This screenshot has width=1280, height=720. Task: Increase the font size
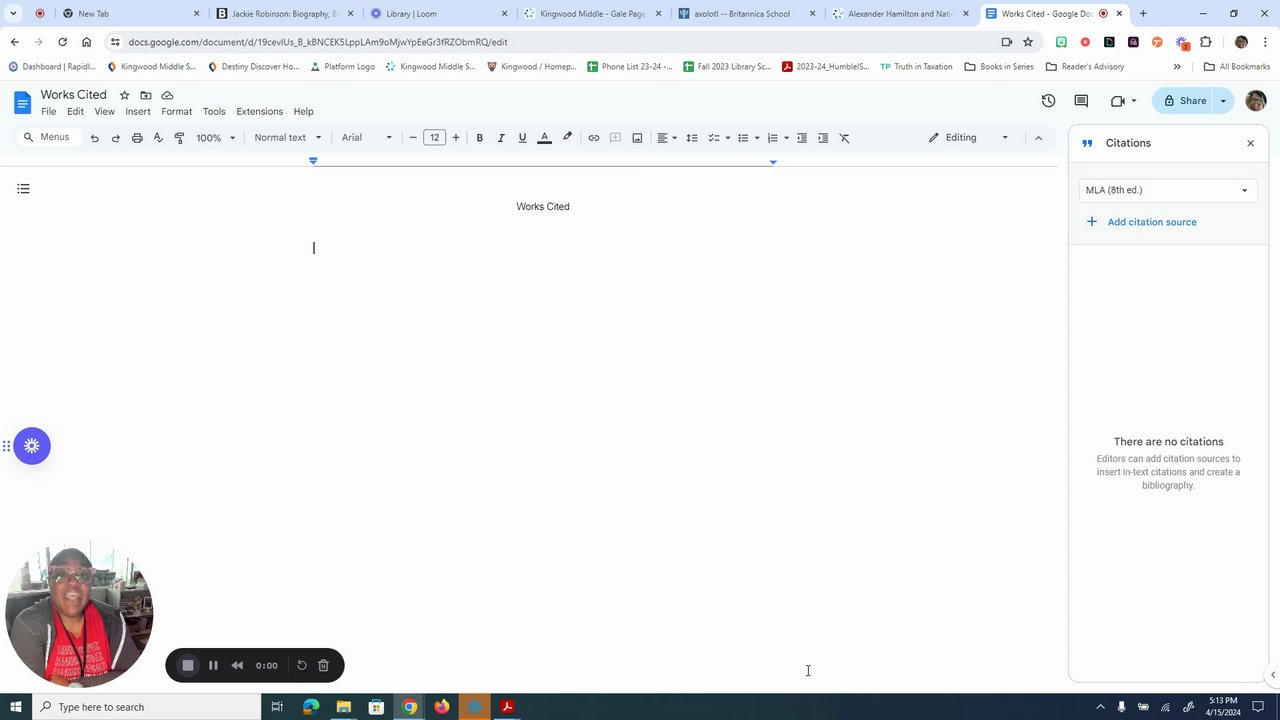tap(456, 138)
